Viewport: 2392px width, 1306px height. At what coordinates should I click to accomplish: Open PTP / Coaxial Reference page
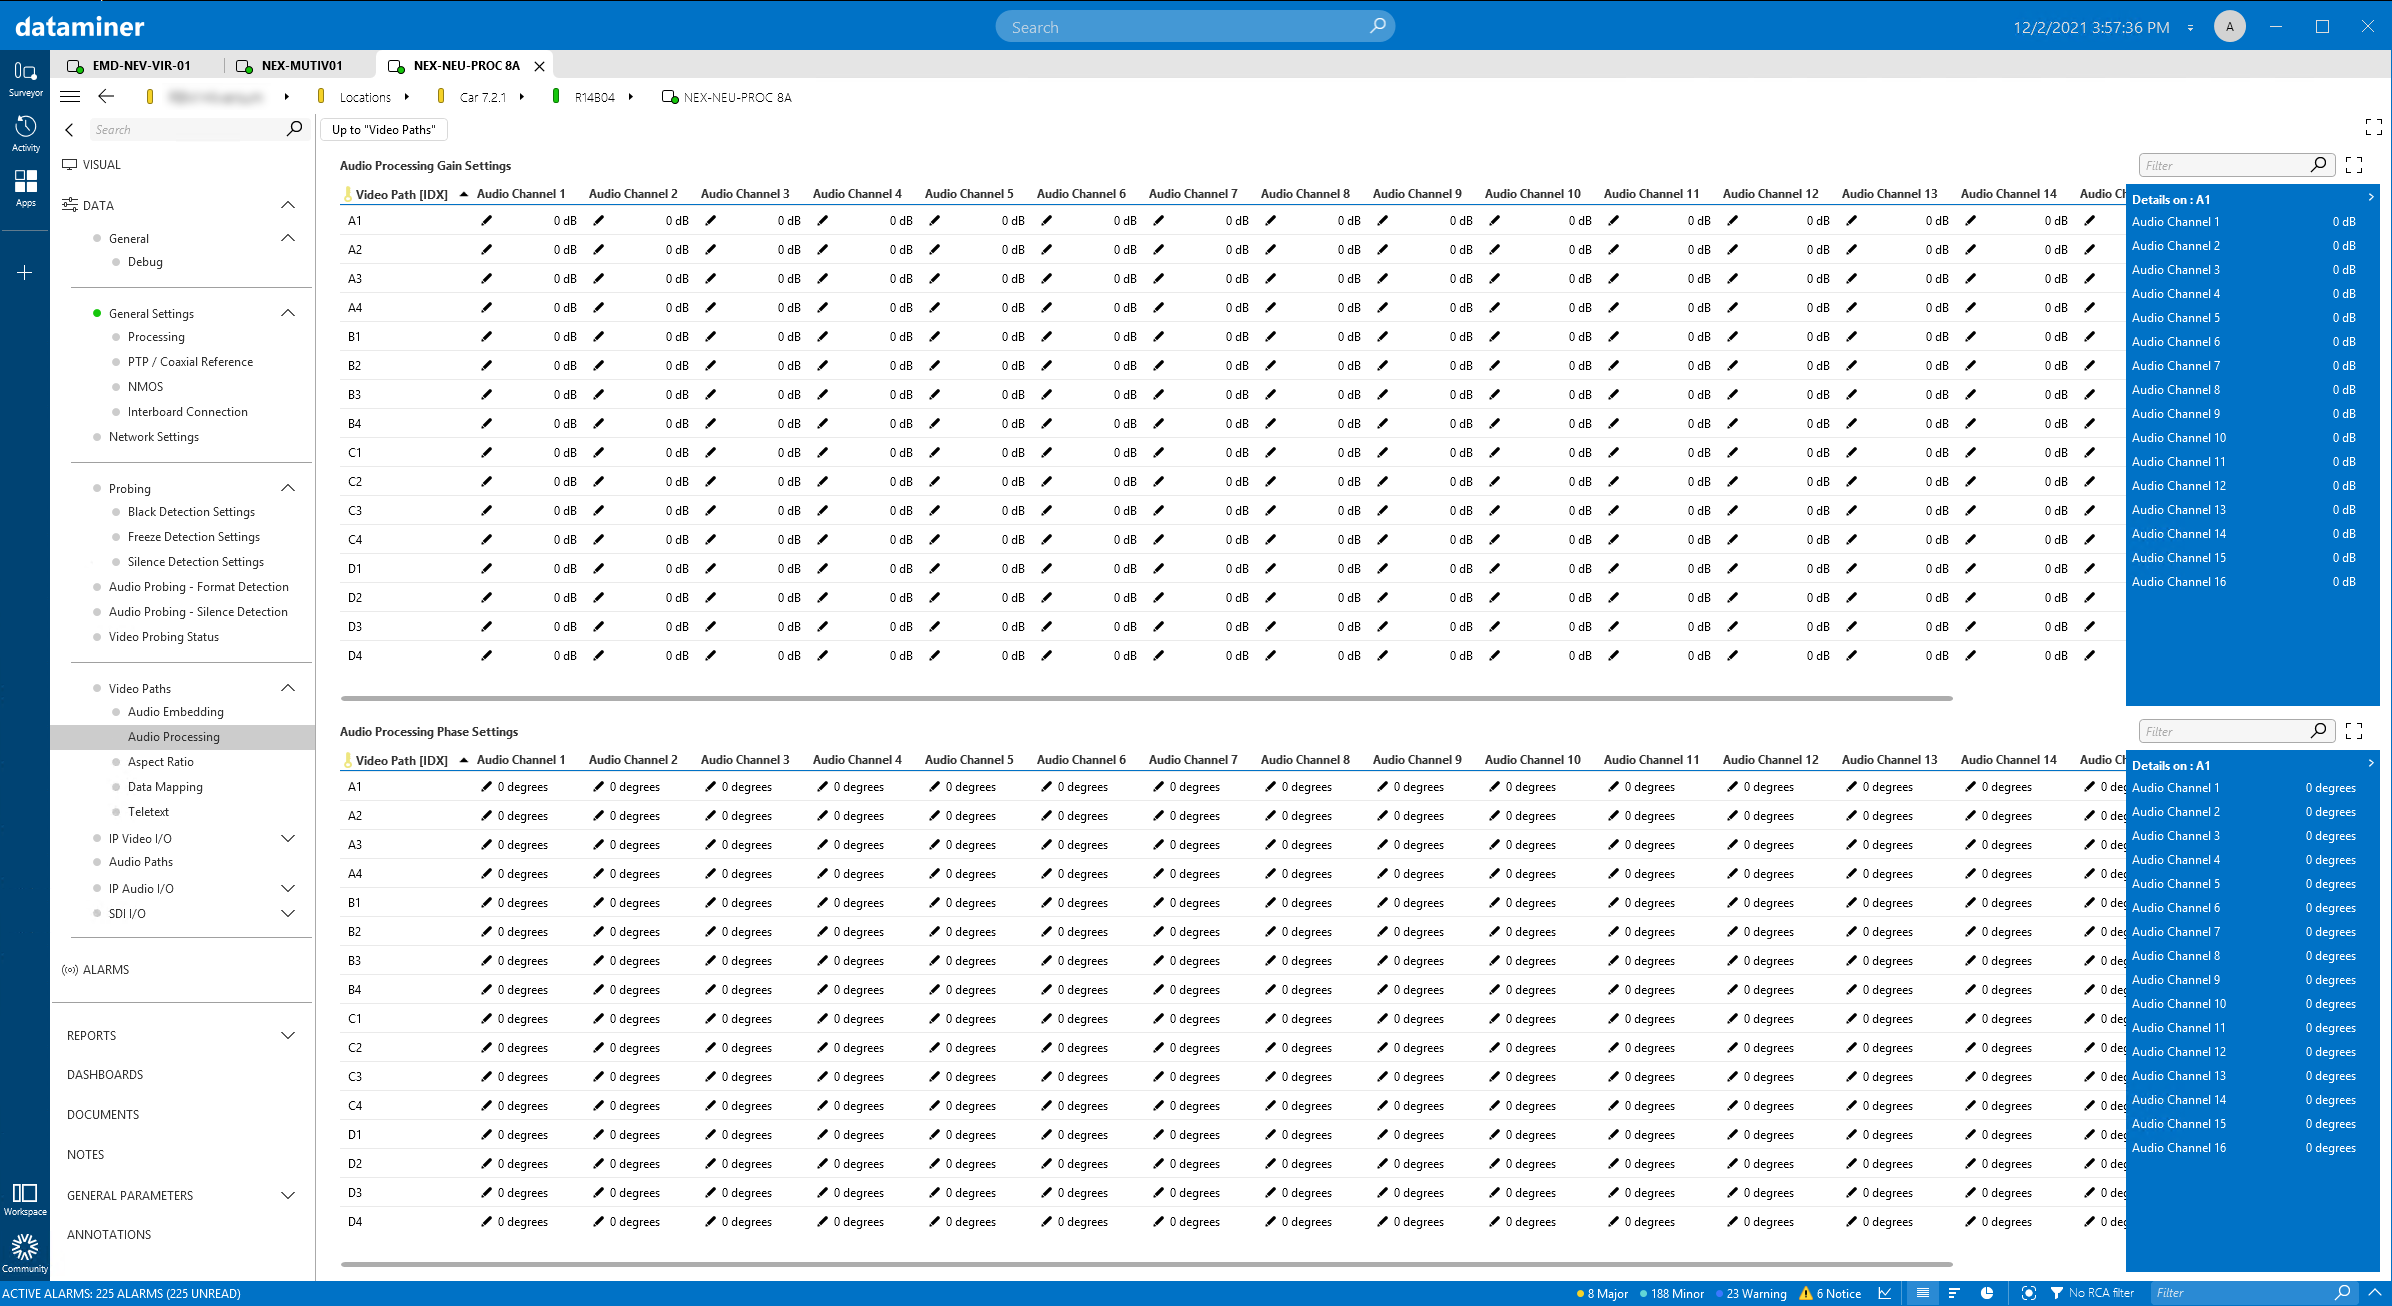tap(190, 362)
